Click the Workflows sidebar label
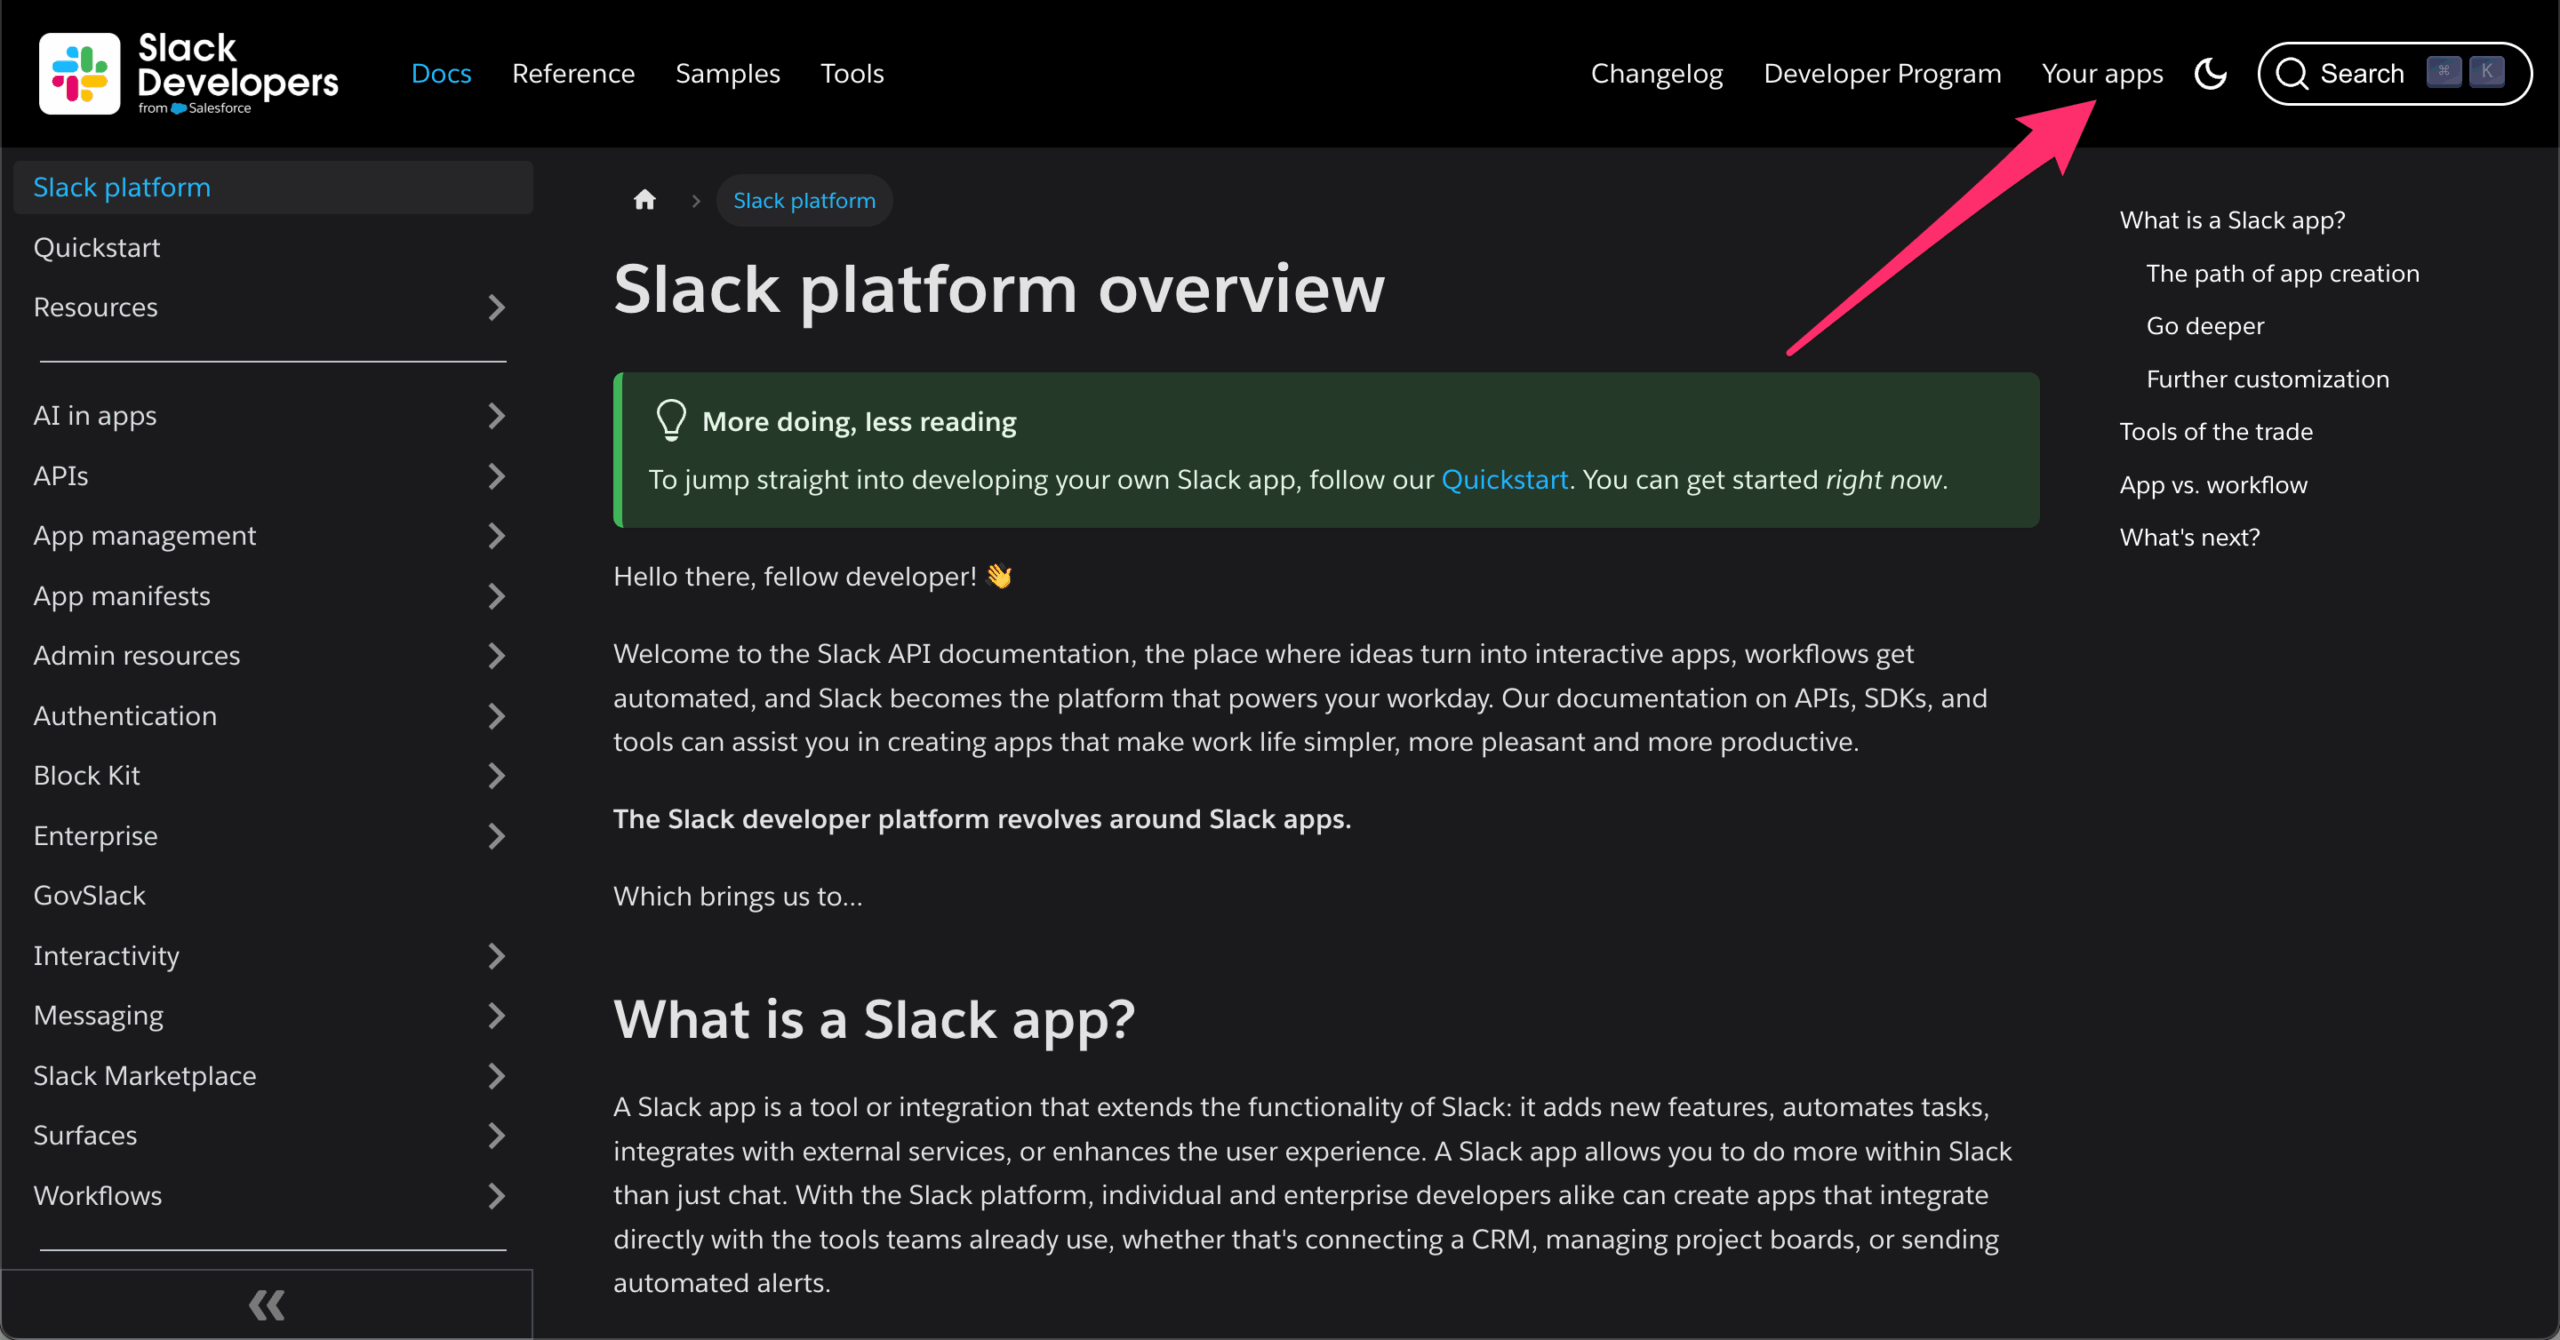 (x=97, y=1195)
